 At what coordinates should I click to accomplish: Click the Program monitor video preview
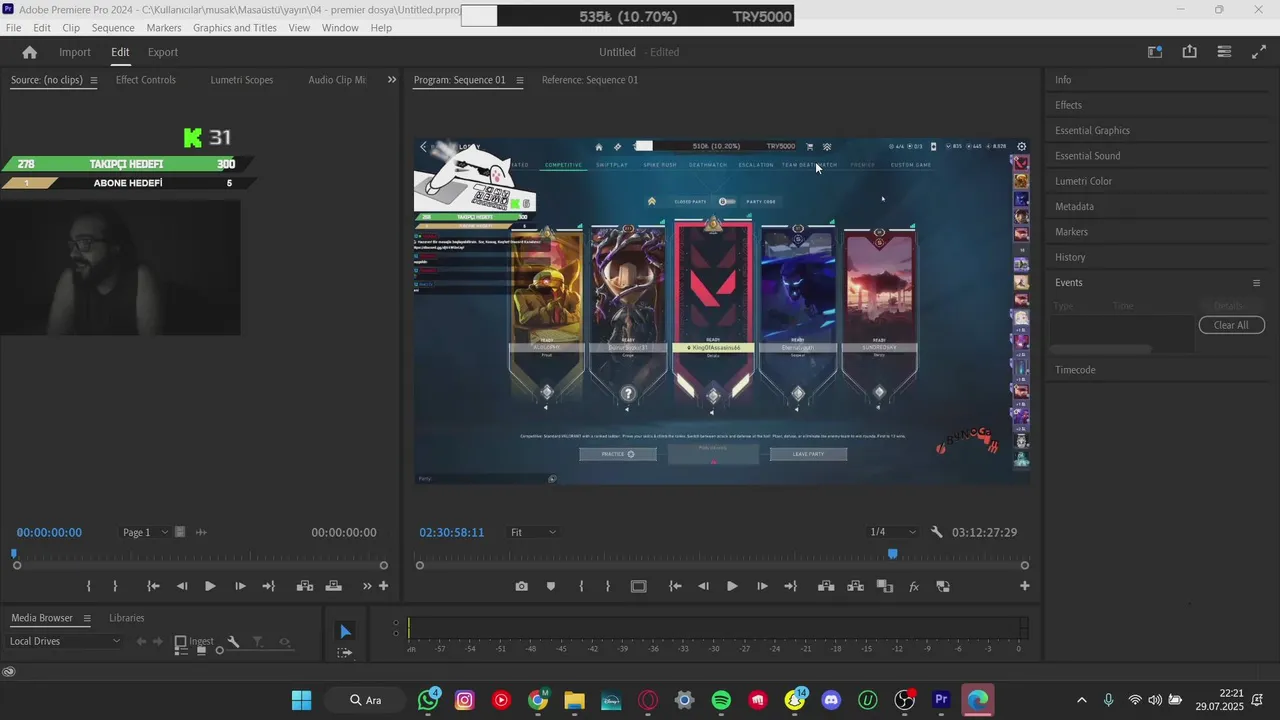721,311
